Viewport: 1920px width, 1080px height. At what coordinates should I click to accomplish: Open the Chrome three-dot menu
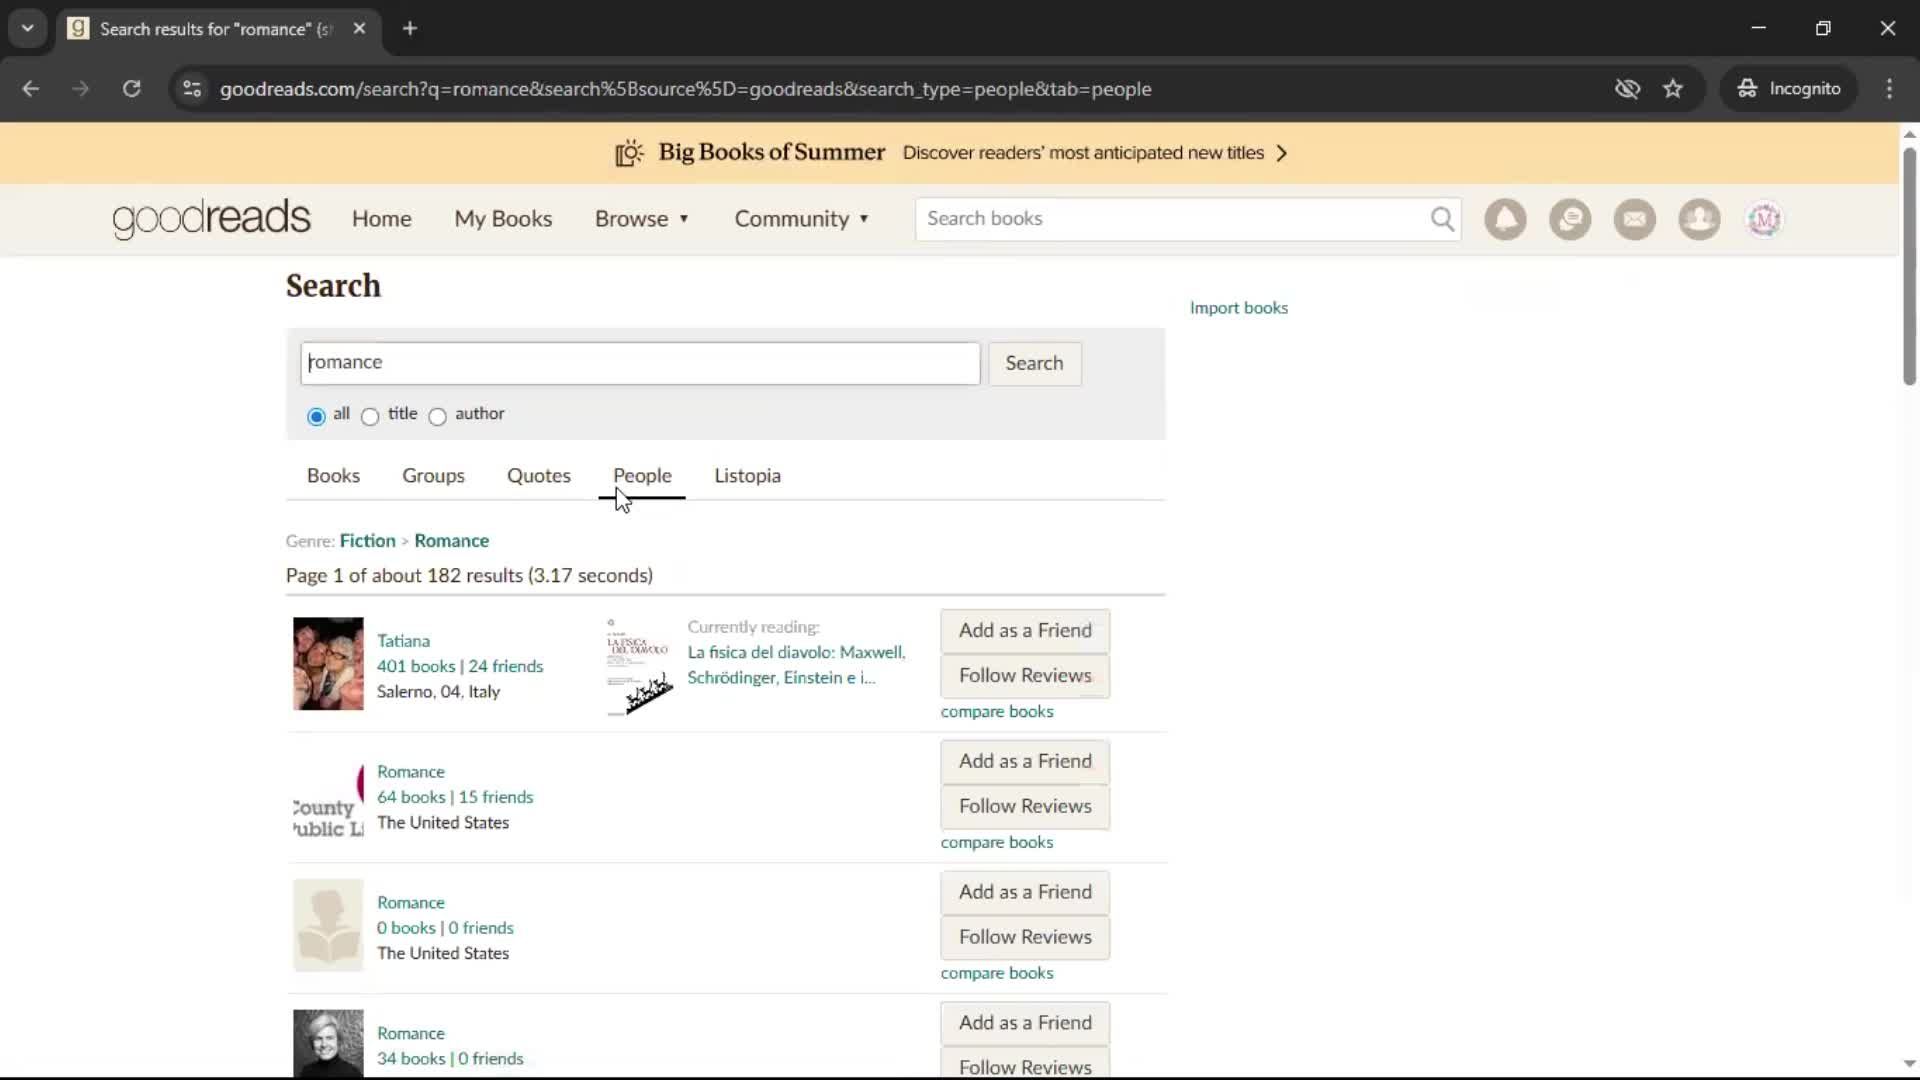pos(1889,89)
